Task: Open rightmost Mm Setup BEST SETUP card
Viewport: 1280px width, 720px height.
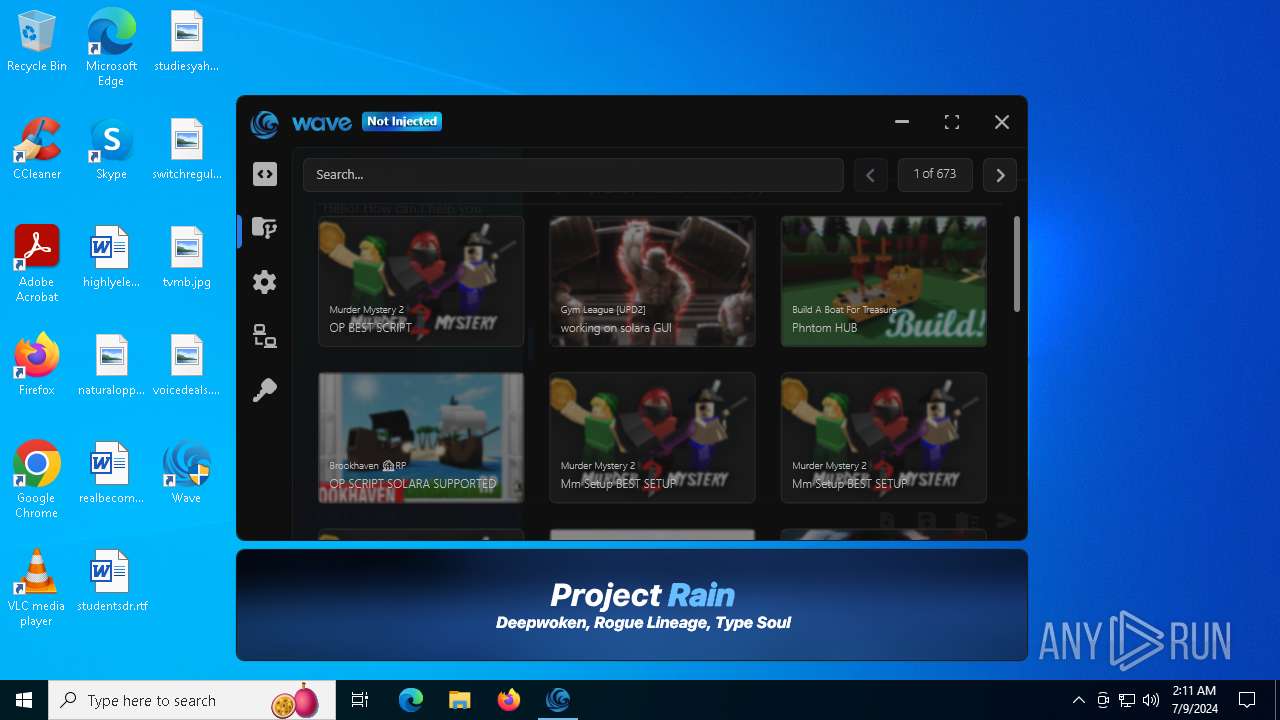Action: 884,437
